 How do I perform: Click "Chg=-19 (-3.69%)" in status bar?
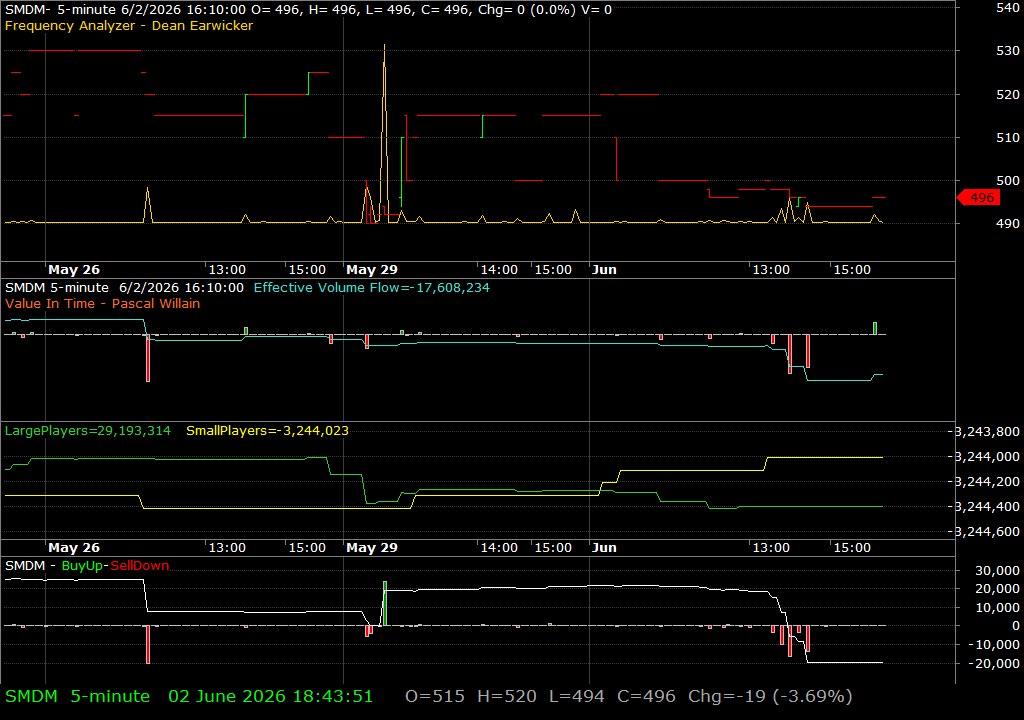click(x=770, y=696)
